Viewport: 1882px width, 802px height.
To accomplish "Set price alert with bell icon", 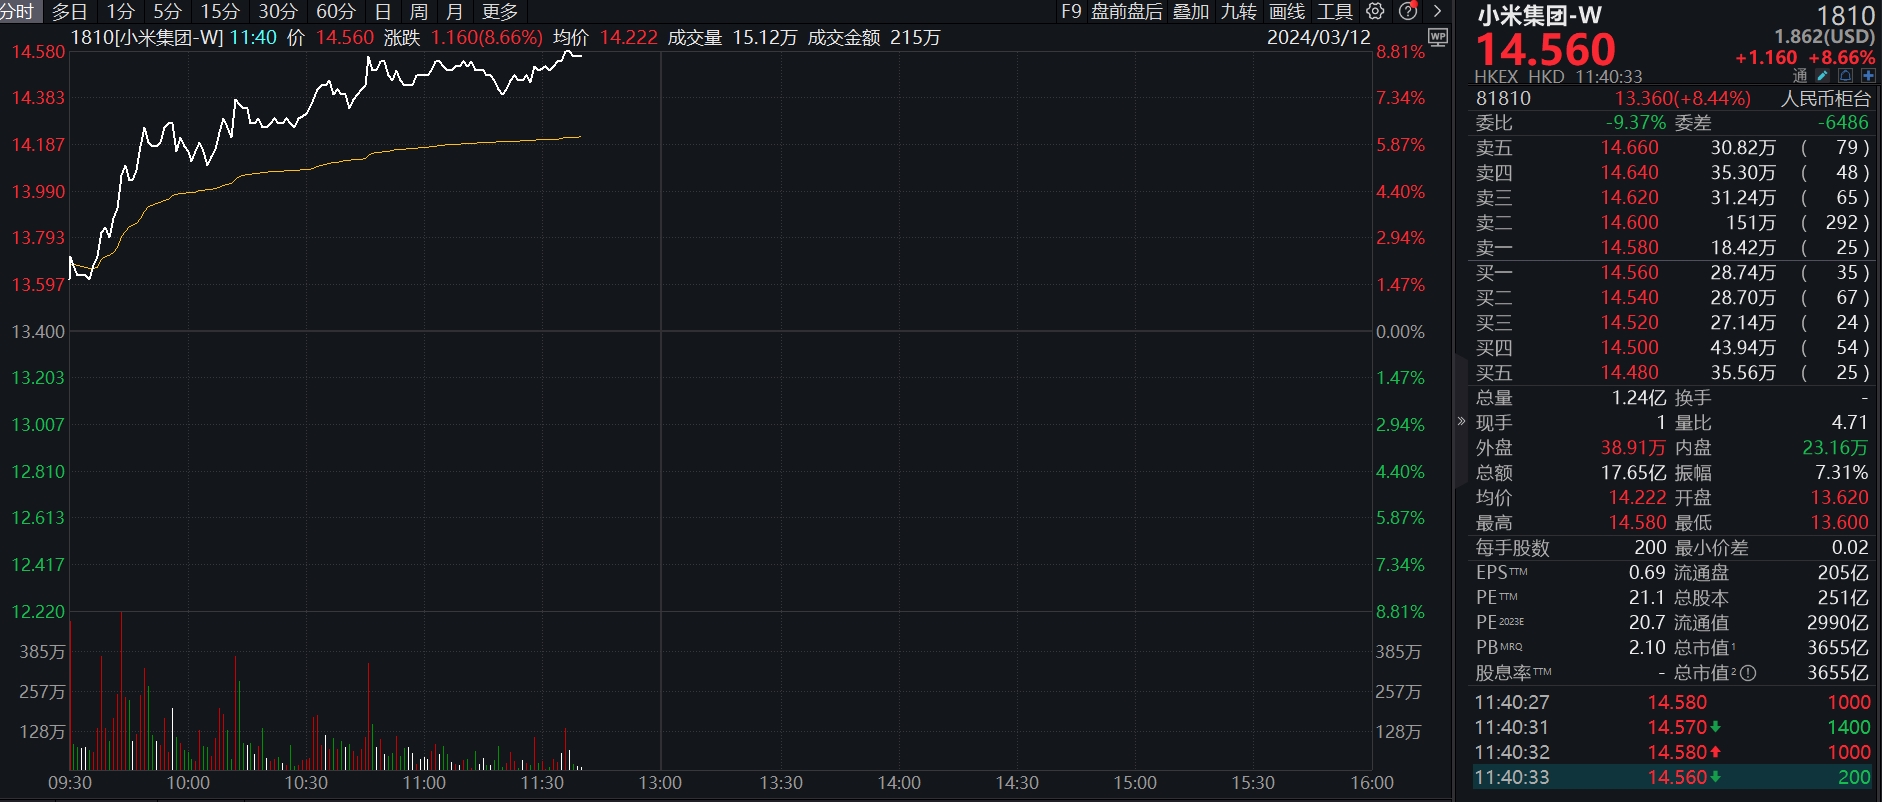I will (1845, 76).
